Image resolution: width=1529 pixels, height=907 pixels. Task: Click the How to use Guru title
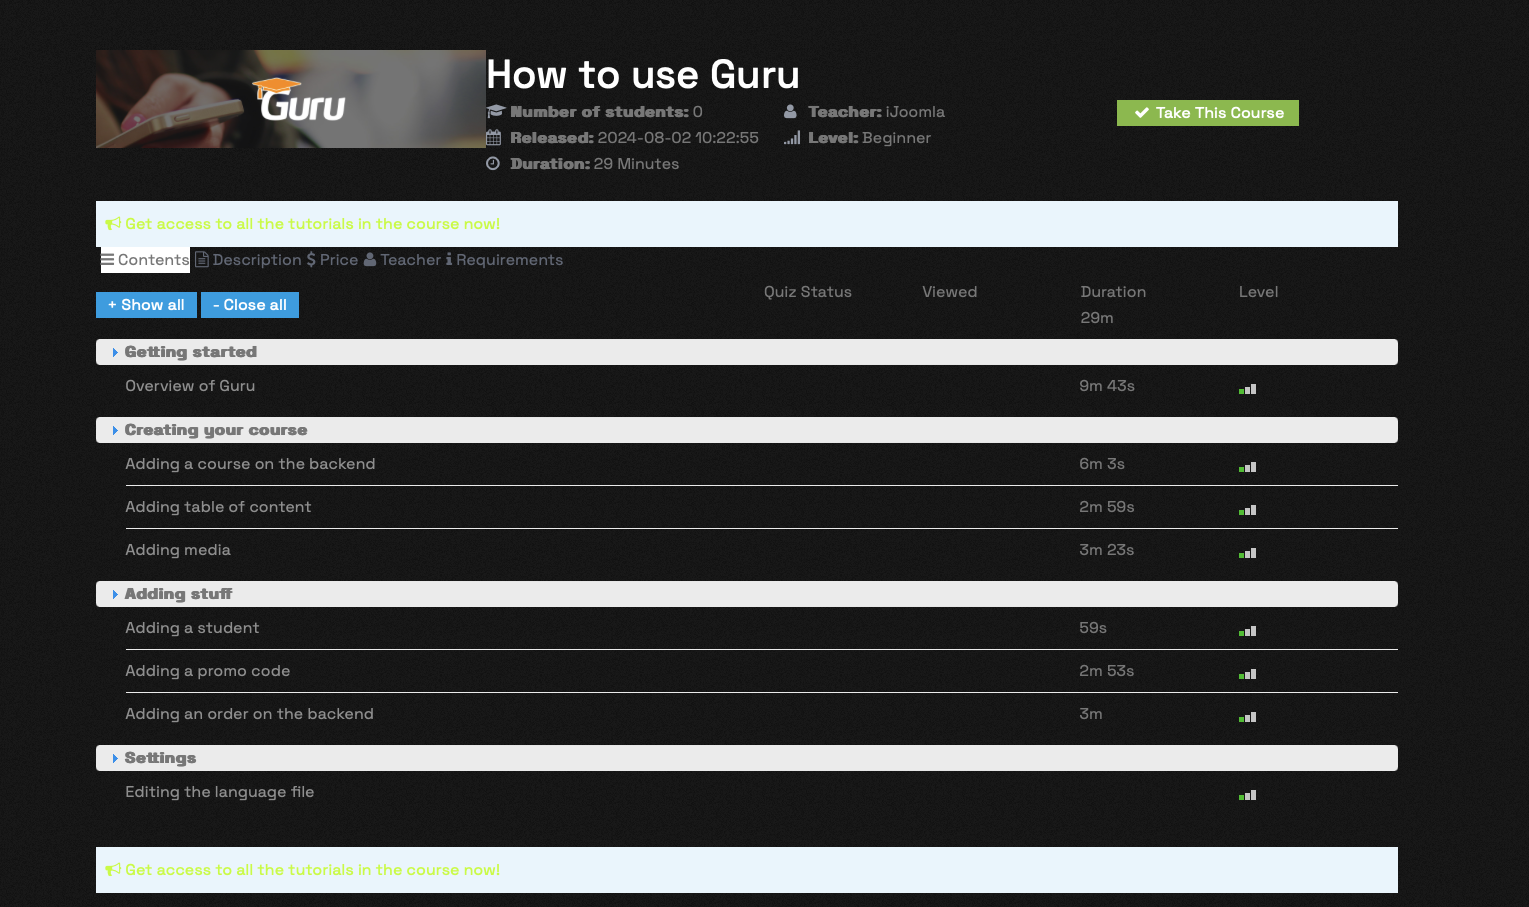pos(643,75)
